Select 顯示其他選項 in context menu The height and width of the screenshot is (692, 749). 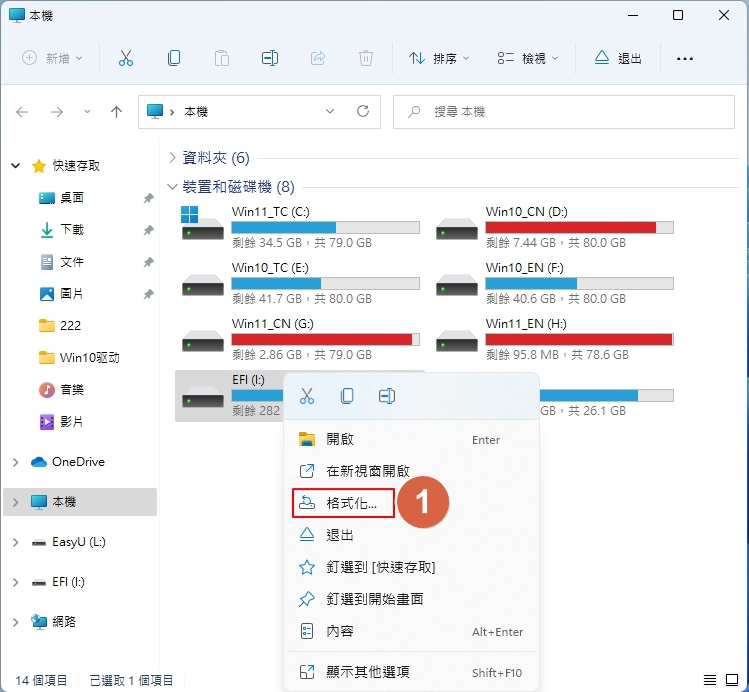(368, 672)
